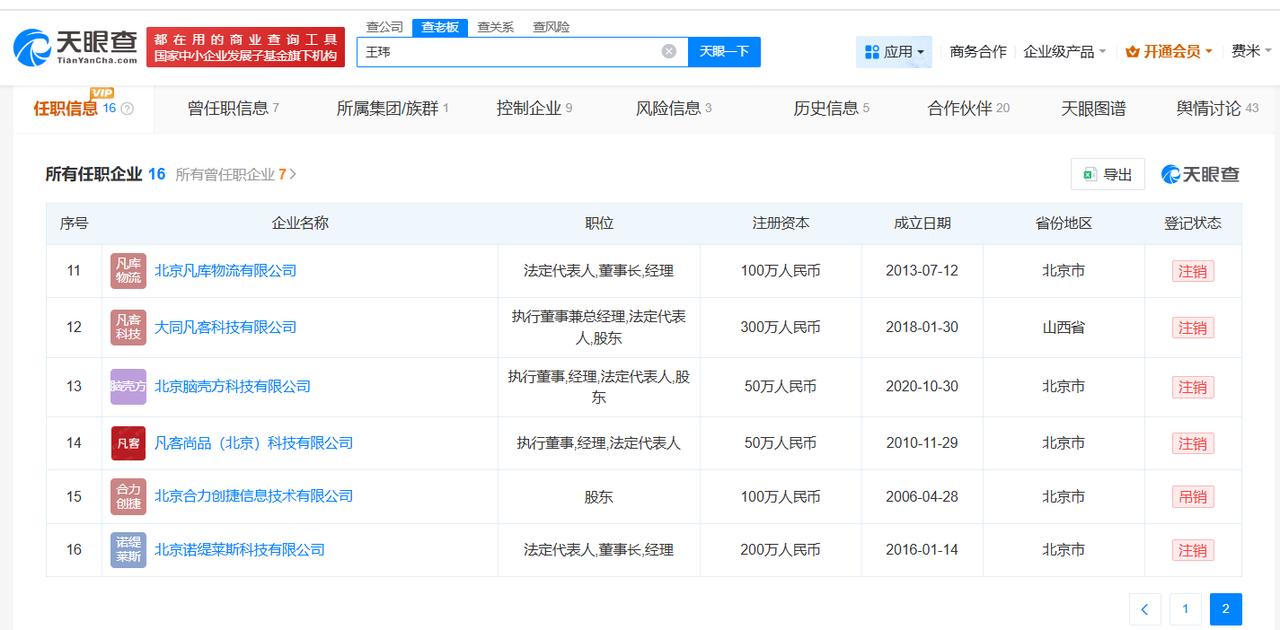The width and height of the screenshot is (1280, 630).
Task: Open 北京诺缇莱斯科技有限公司 link
Action: [x=239, y=550]
